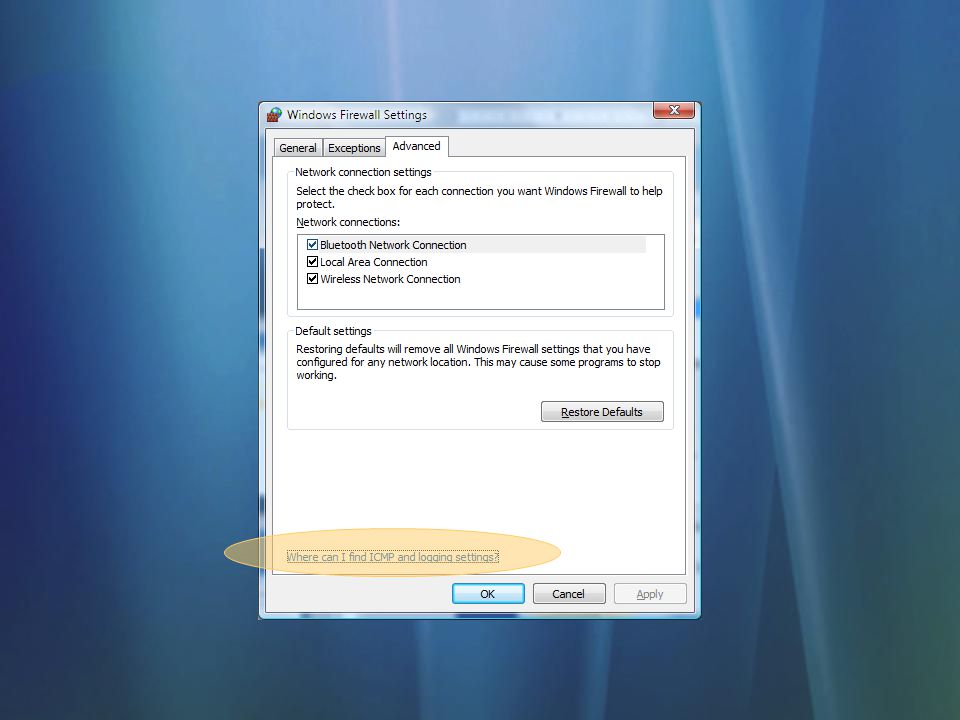Click the Network connection settings group label
Viewport: 960px width, 720px height.
click(363, 172)
